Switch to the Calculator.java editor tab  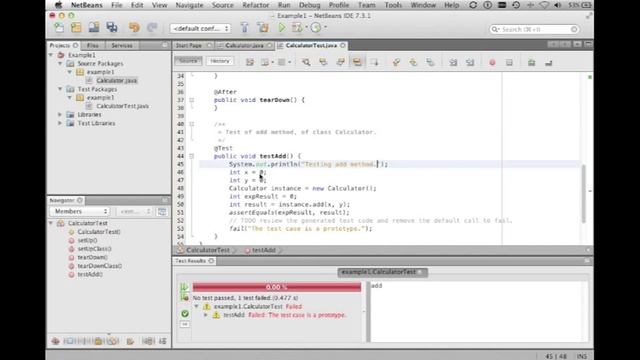click(x=244, y=45)
